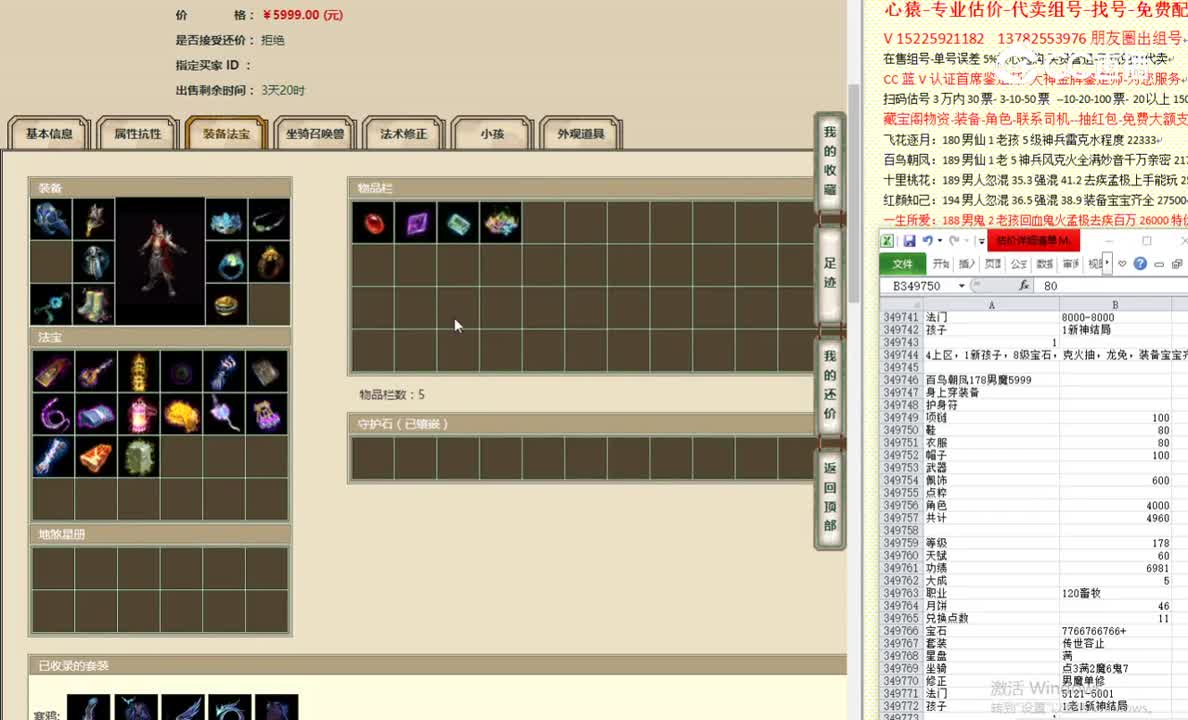
Task: Click the blue Help question mark icon in Excel
Action: click(1139, 263)
